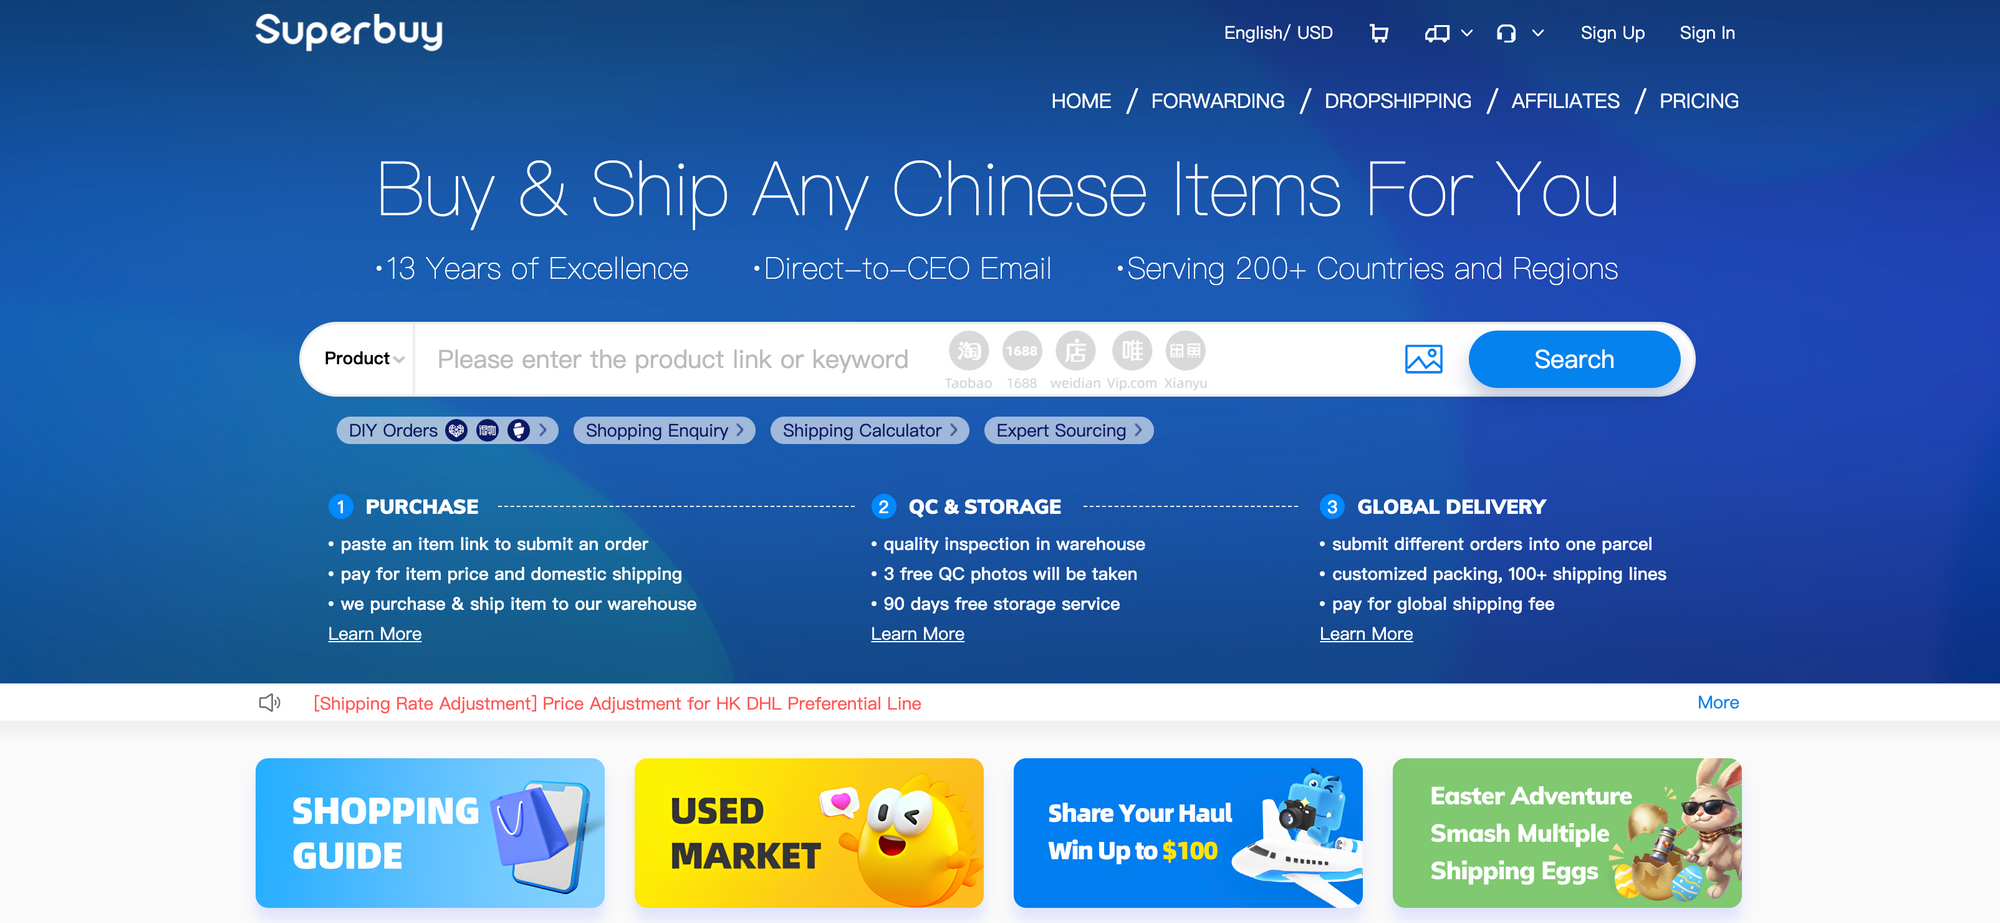Open the USED MARKET banner
This screenshot has height=923, width=2000.
pyautogui.click(x=809, y=833)
